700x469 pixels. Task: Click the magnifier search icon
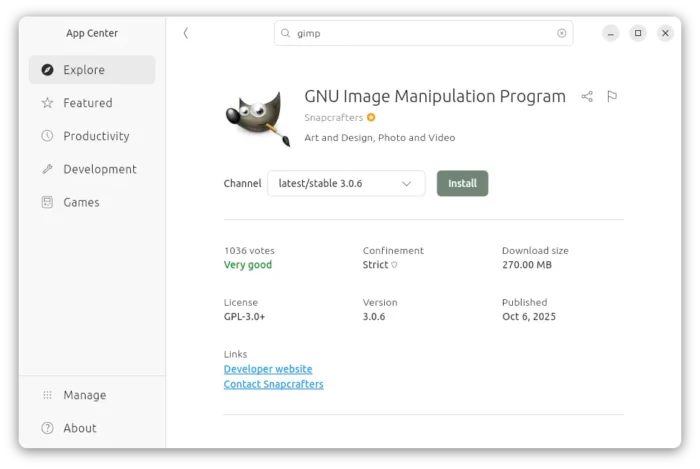[286, 33]
